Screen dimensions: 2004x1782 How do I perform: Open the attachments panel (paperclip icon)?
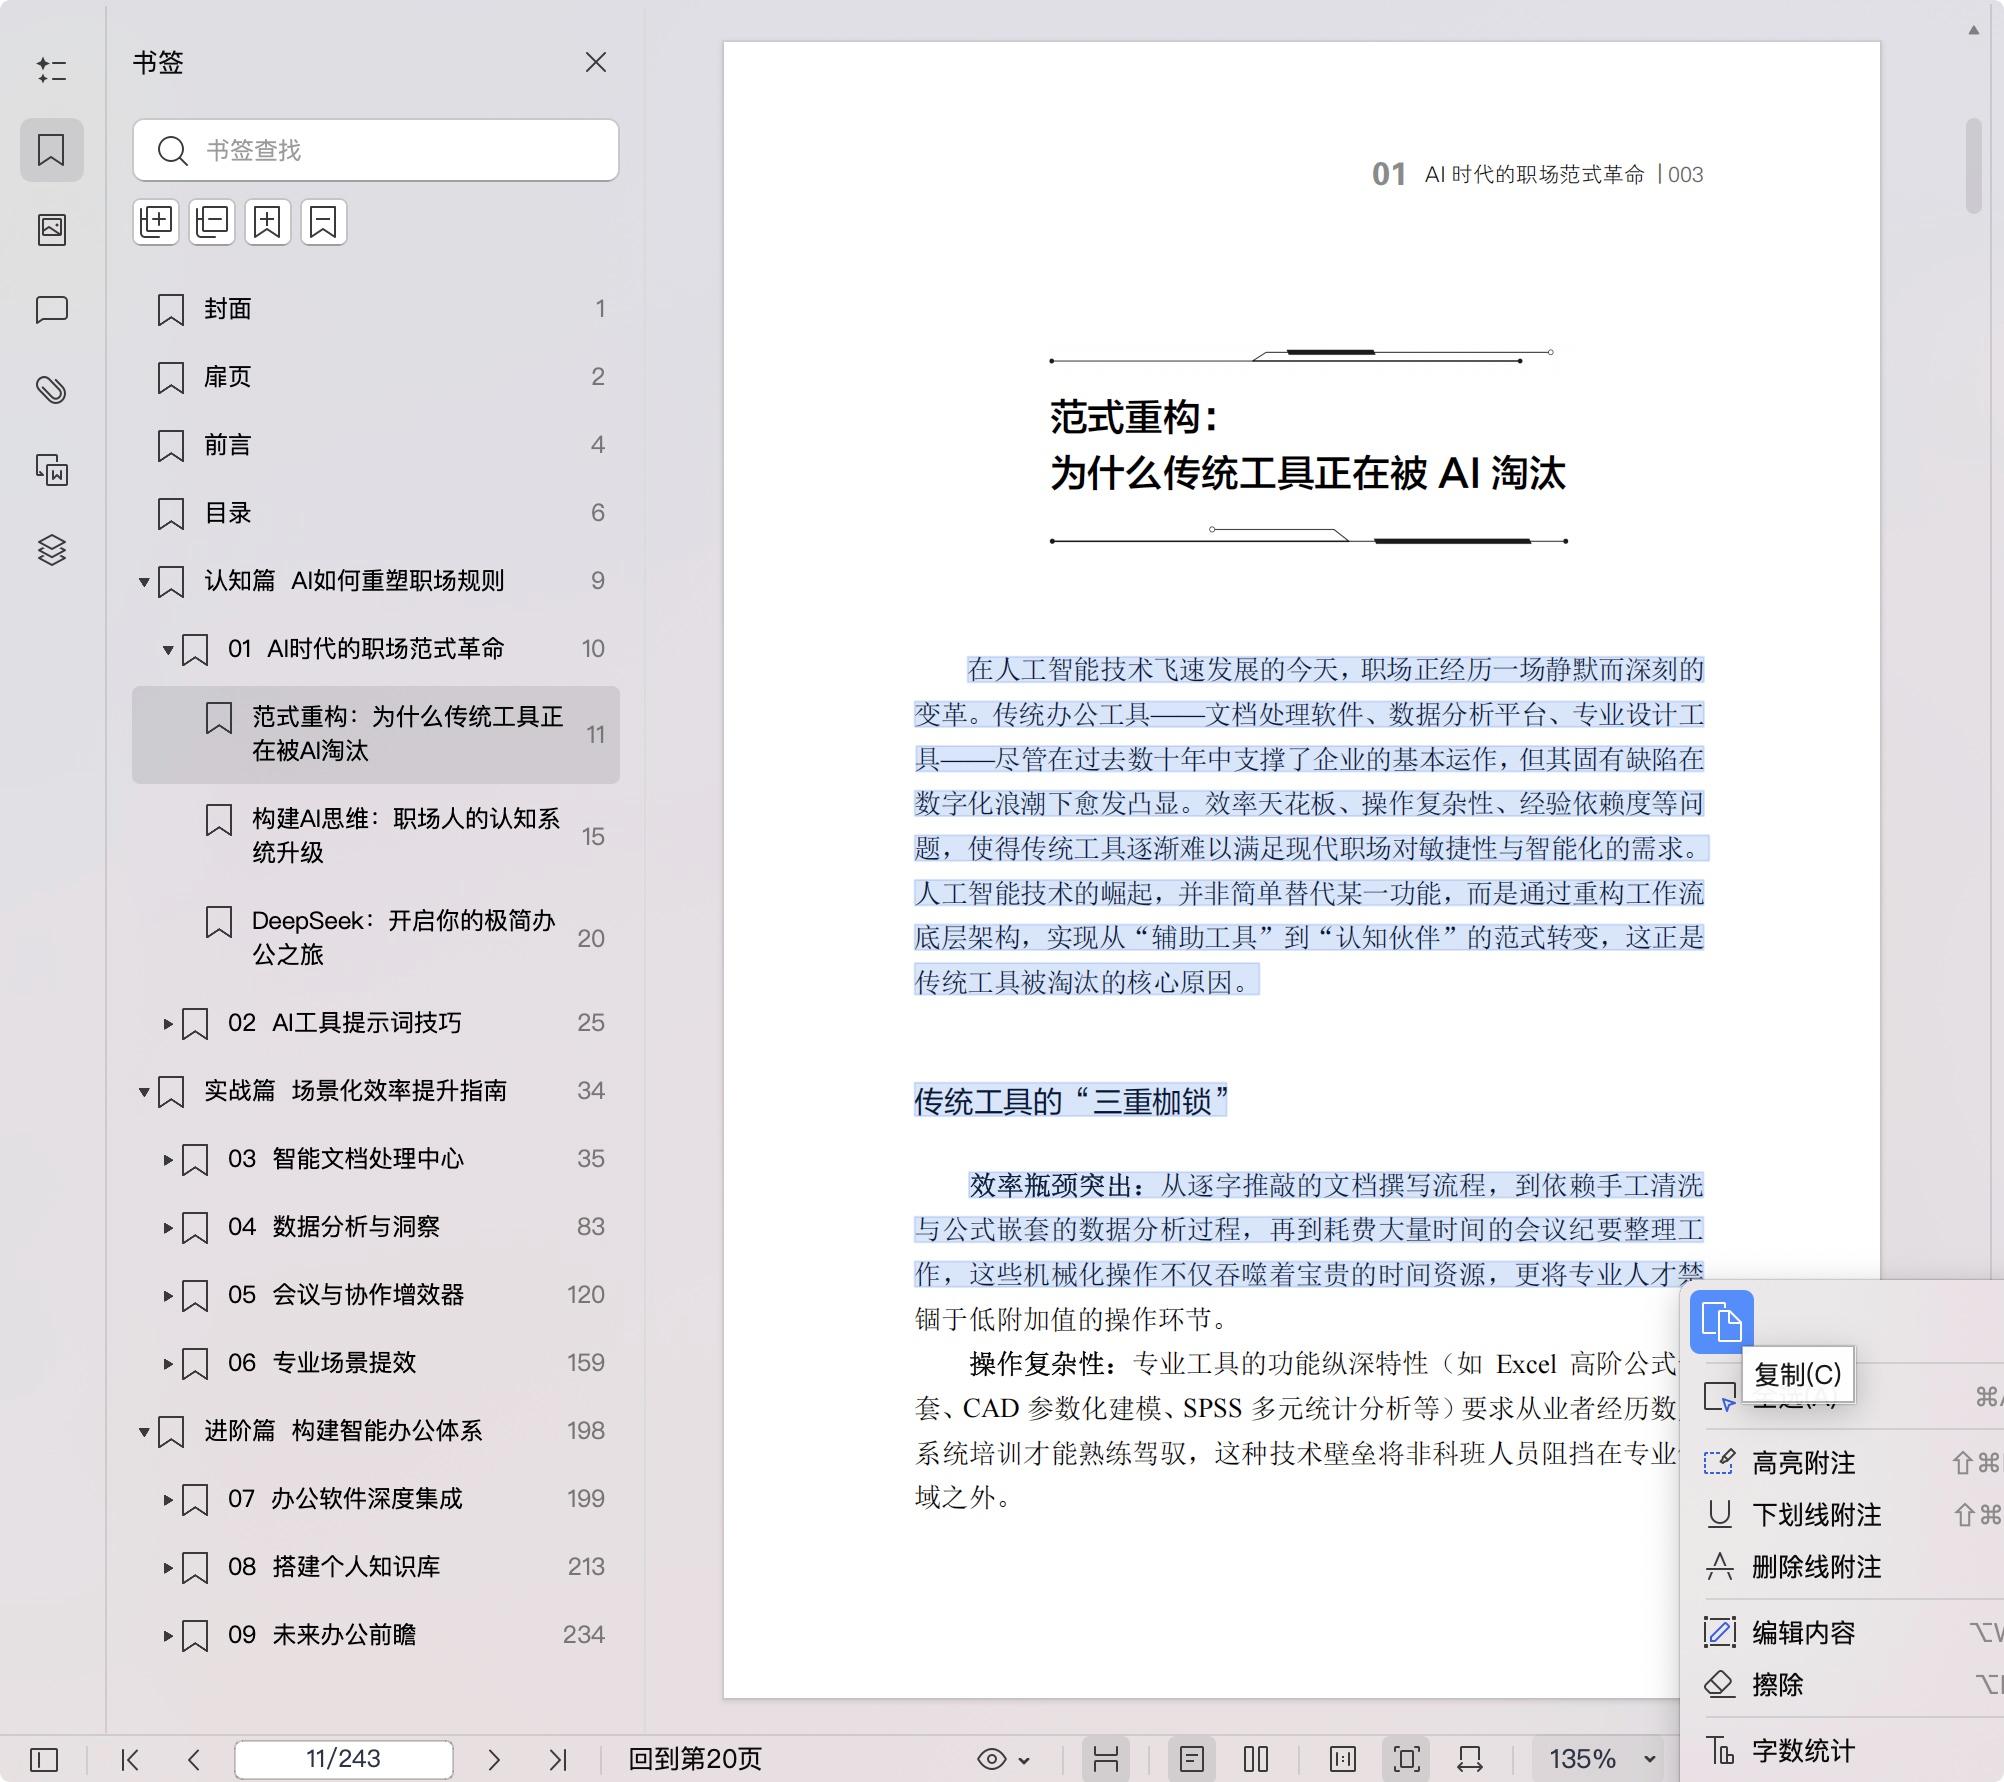pos(52,390)
